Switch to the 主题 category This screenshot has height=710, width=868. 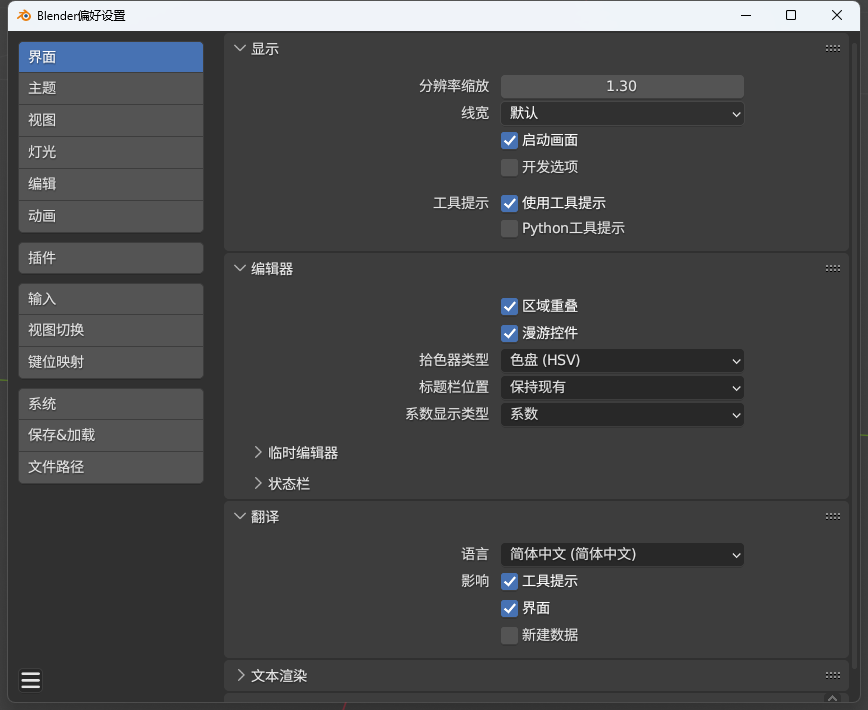pos(111,89)
